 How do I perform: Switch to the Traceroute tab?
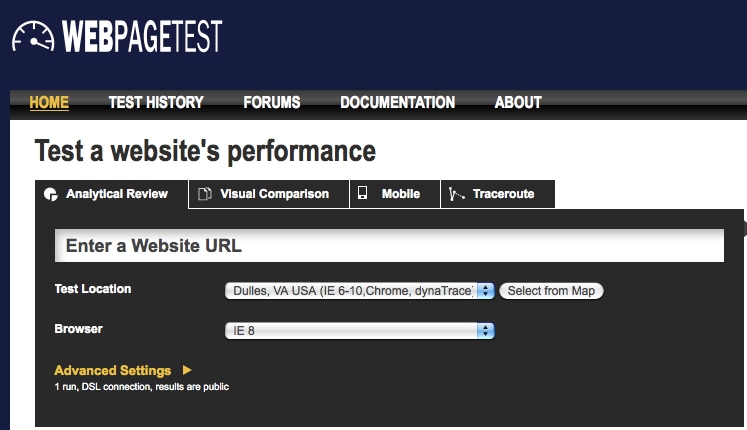[498, 194]
